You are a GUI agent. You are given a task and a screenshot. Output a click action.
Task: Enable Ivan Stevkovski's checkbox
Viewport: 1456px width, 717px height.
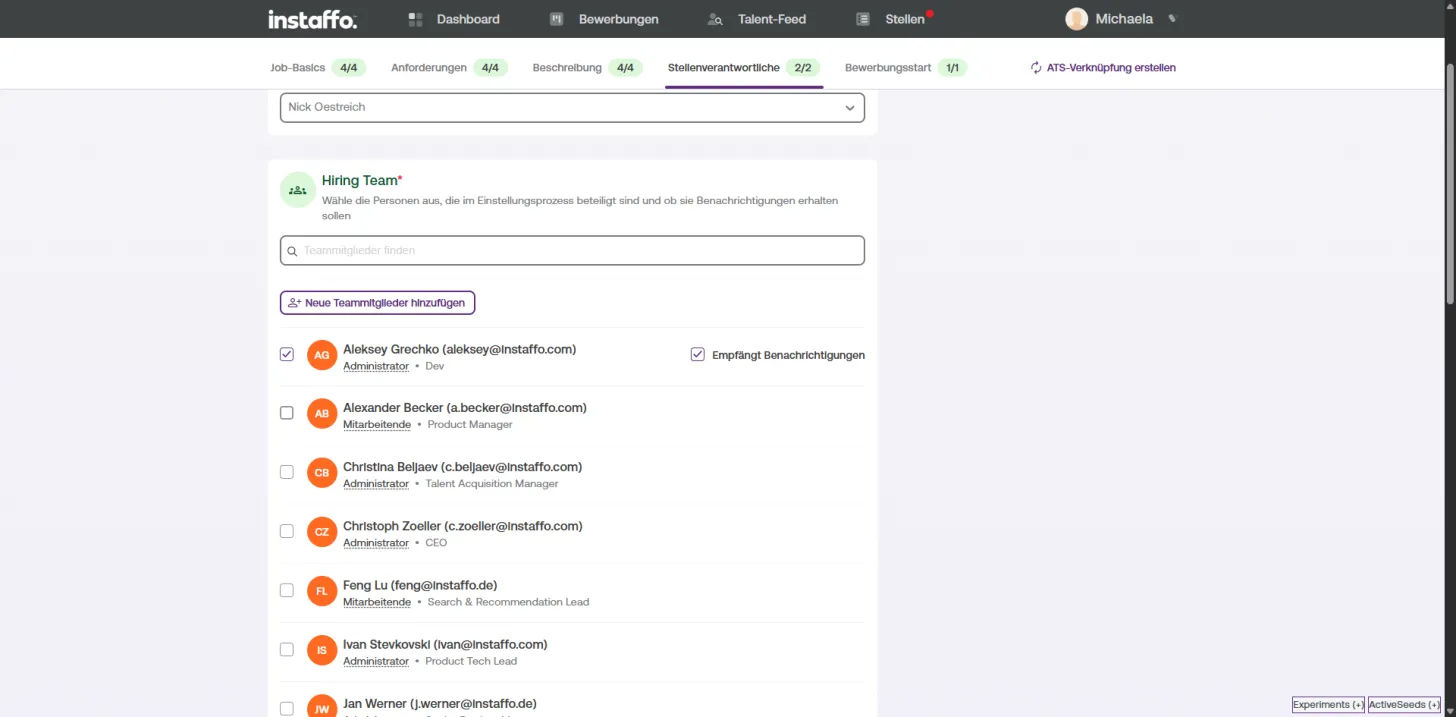[x=287, y=649]
